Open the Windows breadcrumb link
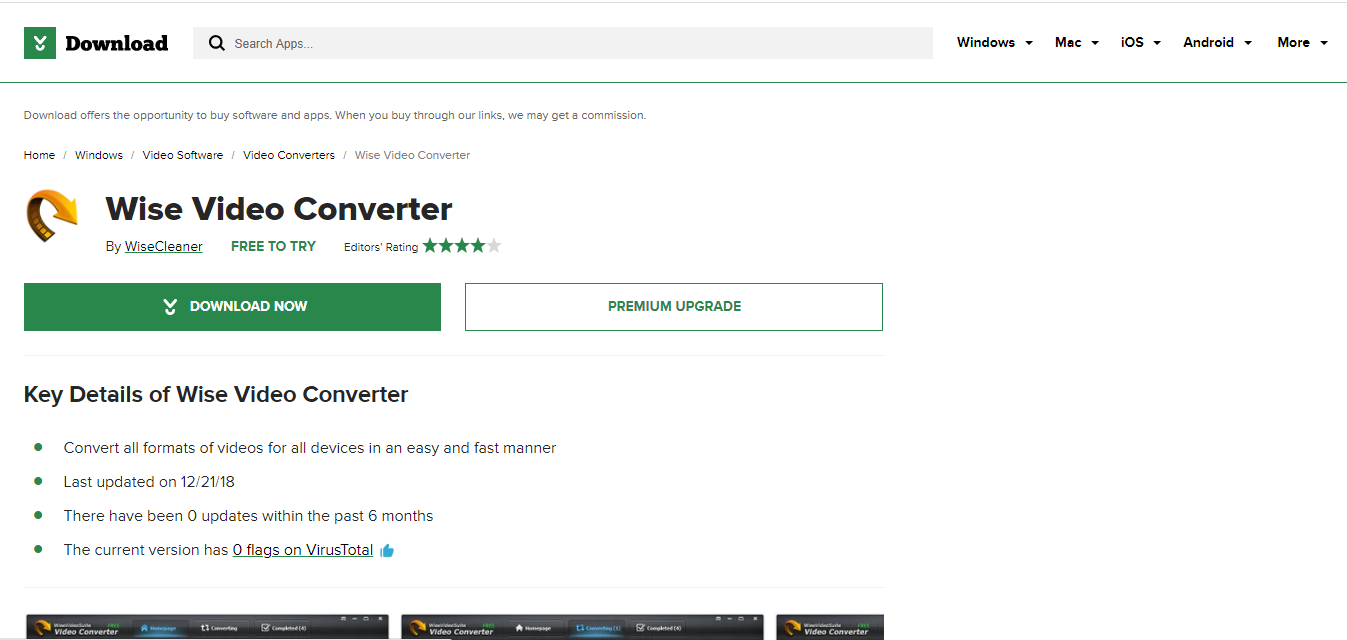1347x640 pixels. pos(99,155)
